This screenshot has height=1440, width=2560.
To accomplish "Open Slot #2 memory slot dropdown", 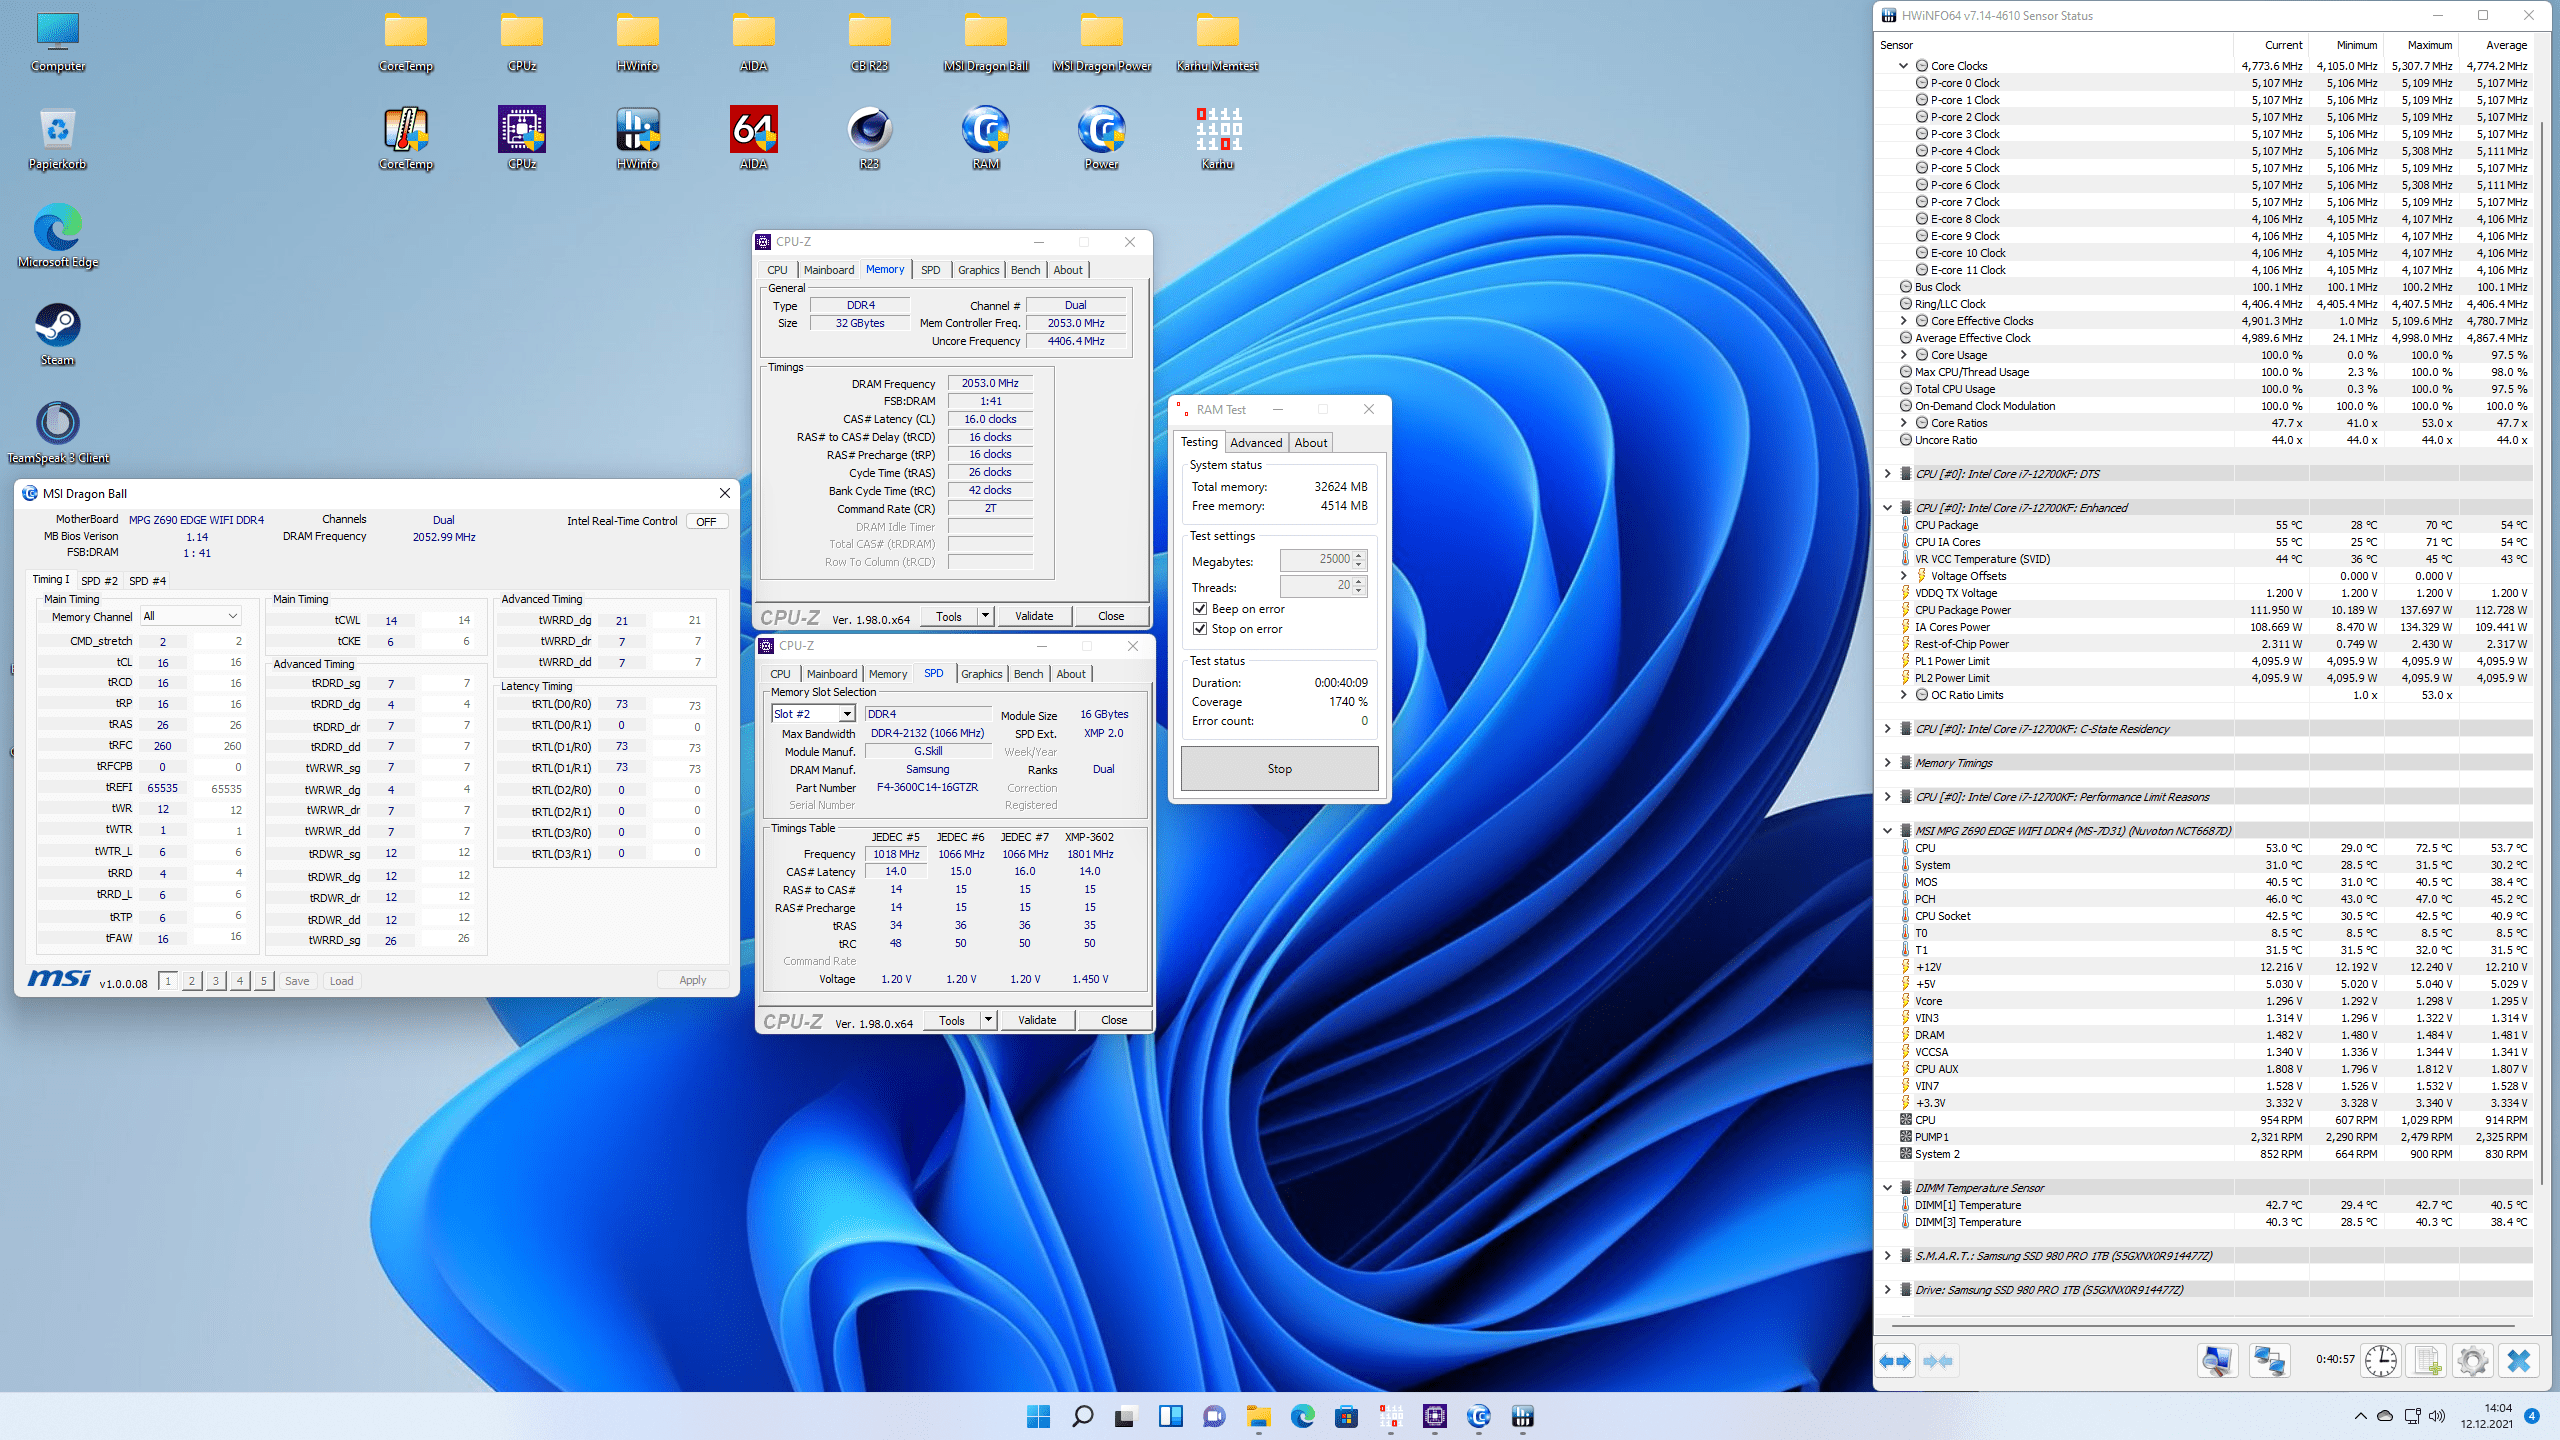I will (846, 714).
